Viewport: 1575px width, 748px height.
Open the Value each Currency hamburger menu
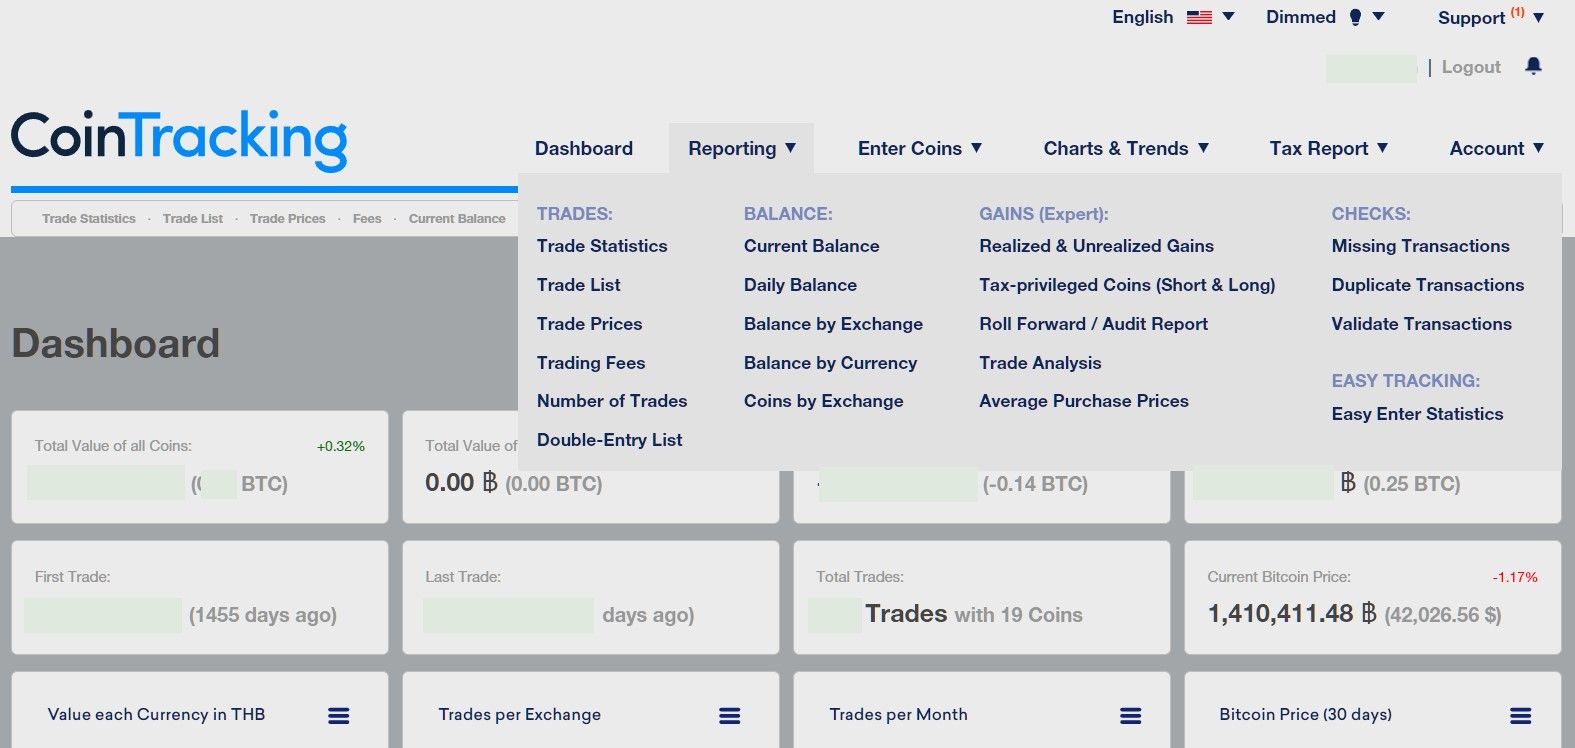click(x=339, y=715)
